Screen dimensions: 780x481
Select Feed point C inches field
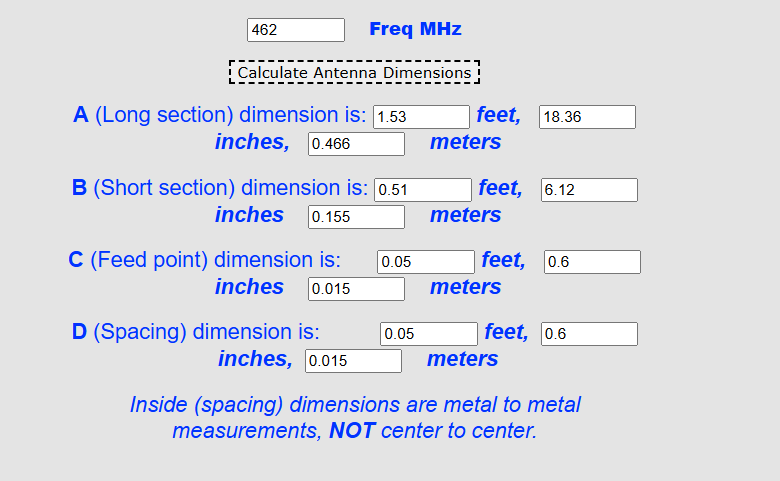point(592,262)
